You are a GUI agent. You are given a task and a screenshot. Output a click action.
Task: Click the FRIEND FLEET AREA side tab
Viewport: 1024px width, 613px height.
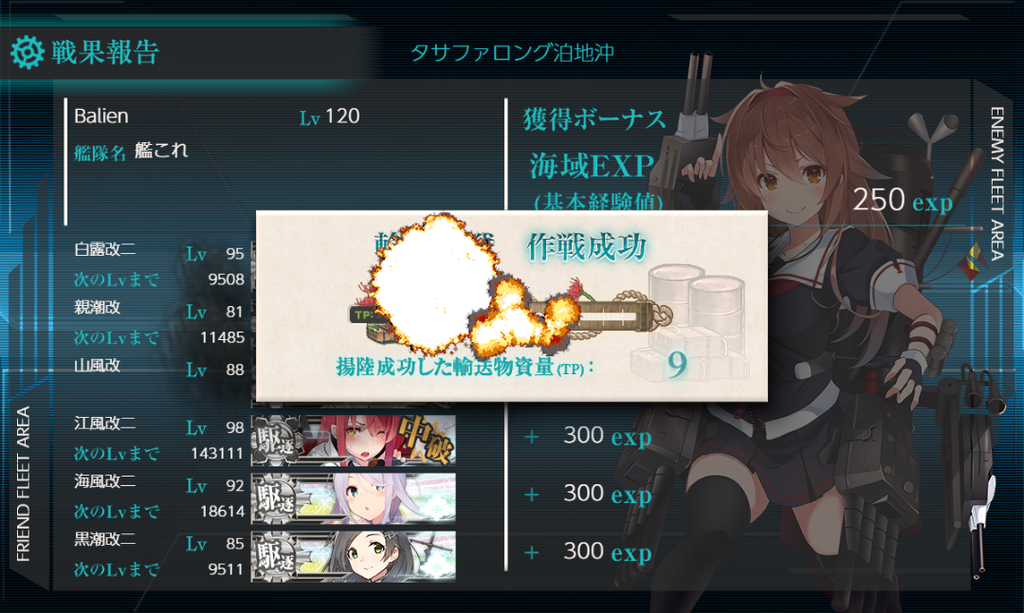(x=24, y=484)
